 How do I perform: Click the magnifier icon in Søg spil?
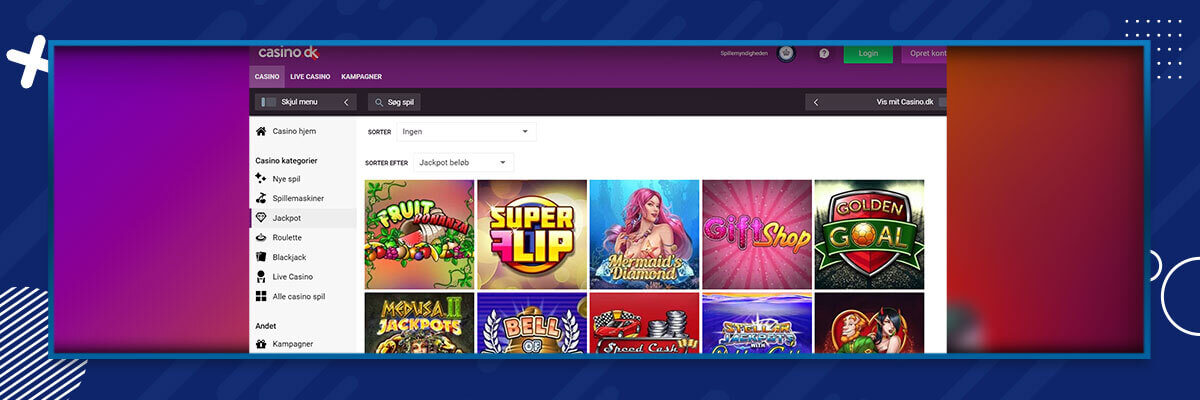[379, 102]
